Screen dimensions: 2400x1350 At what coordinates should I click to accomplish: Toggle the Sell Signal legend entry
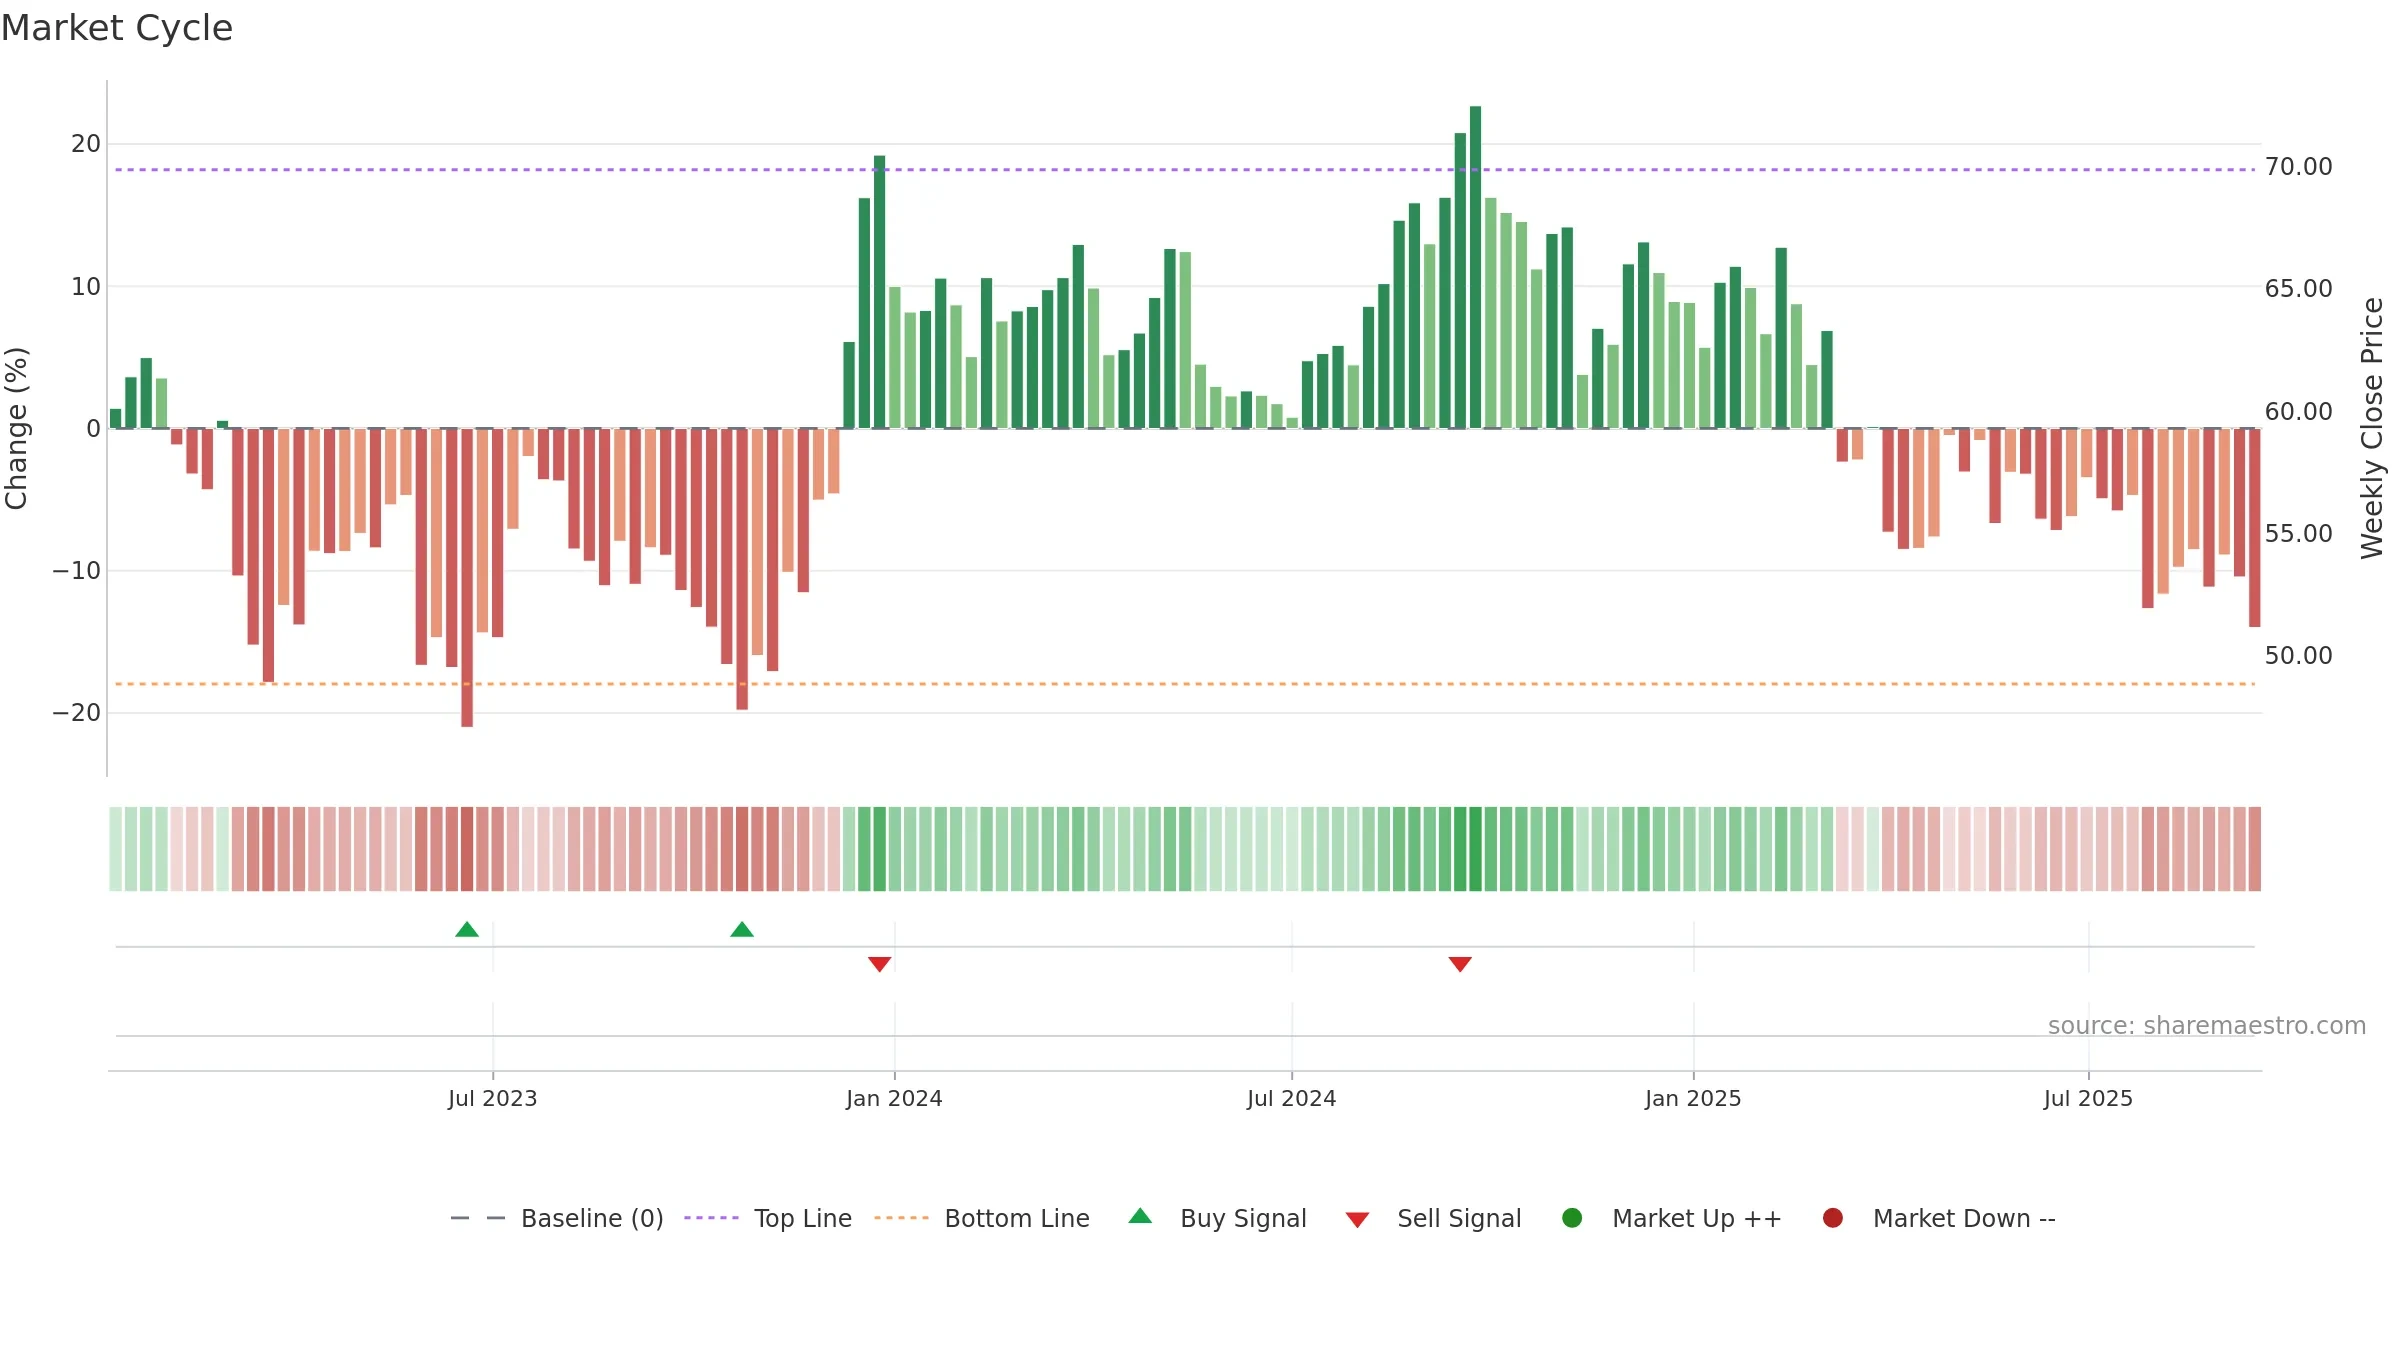(1433, 1218)
